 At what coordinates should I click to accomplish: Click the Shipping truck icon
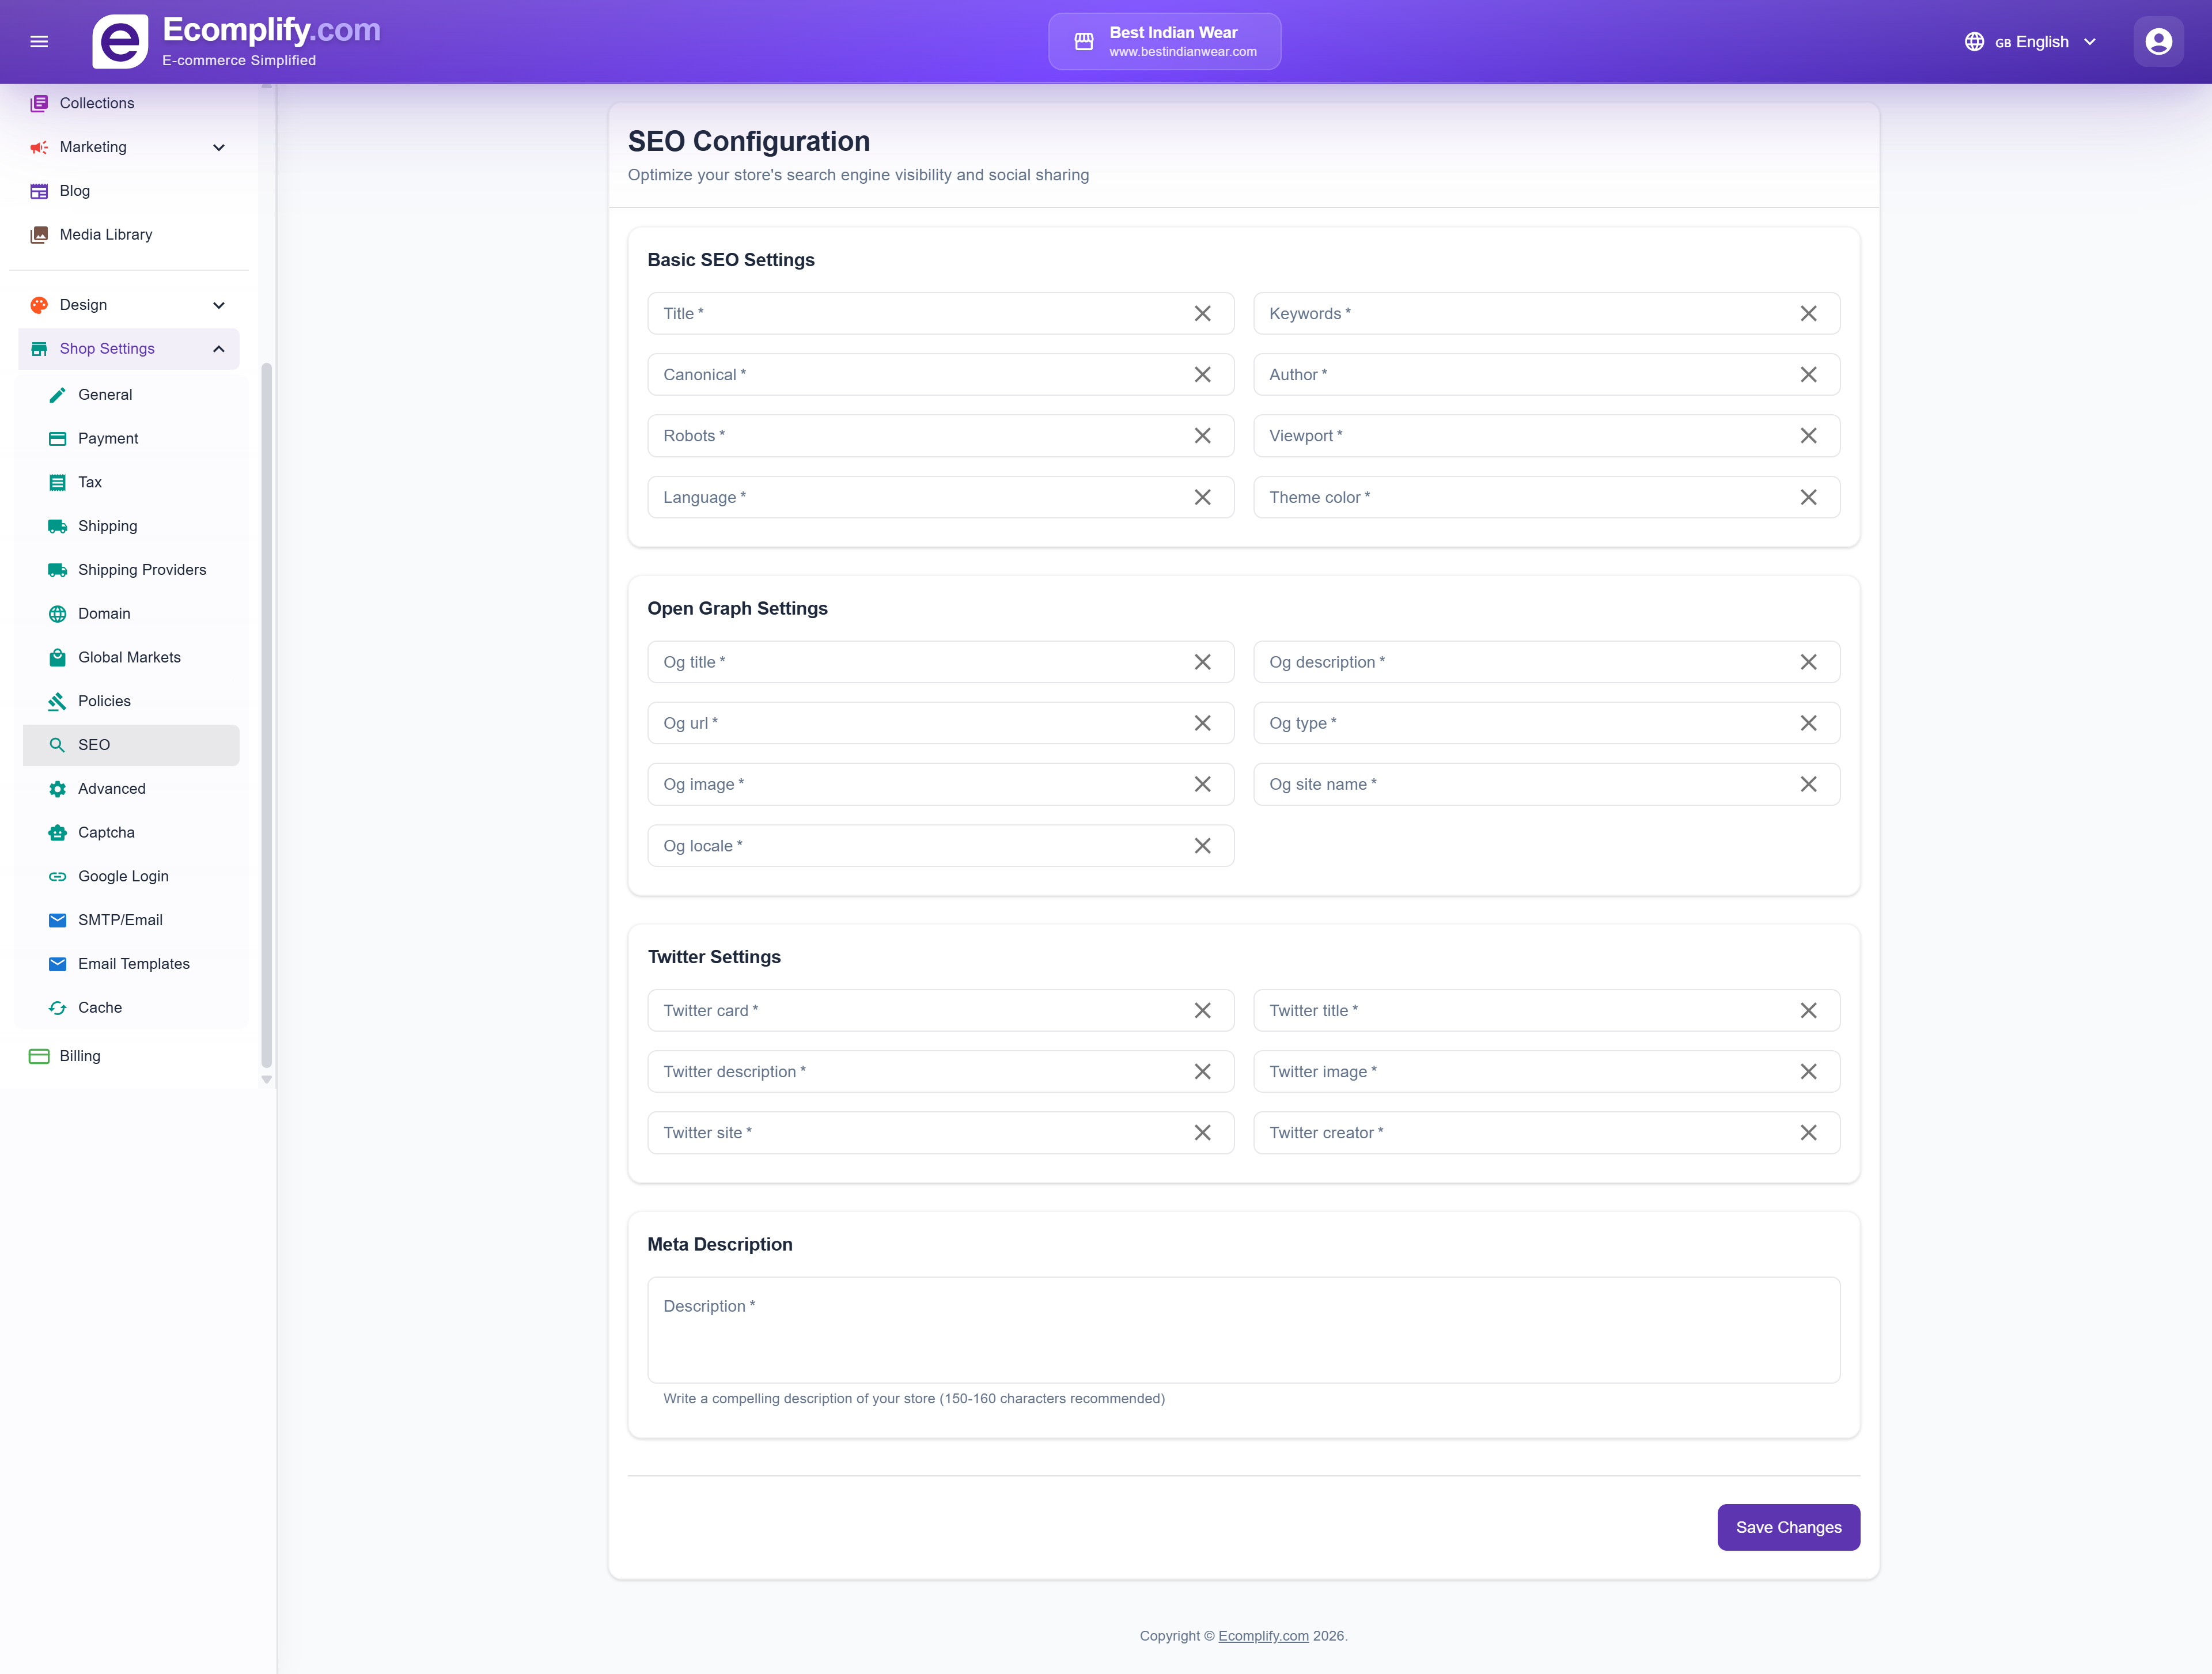tap(57, 525)
